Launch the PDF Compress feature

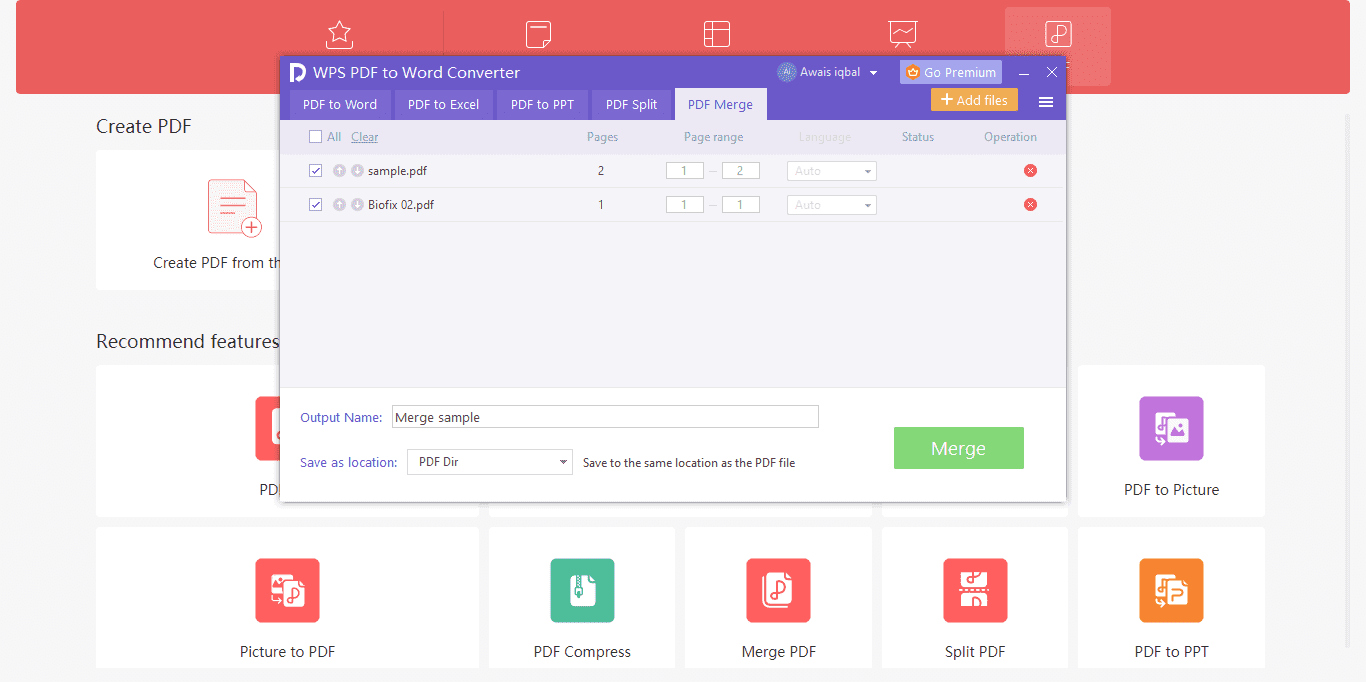click(x=582, y=598)
